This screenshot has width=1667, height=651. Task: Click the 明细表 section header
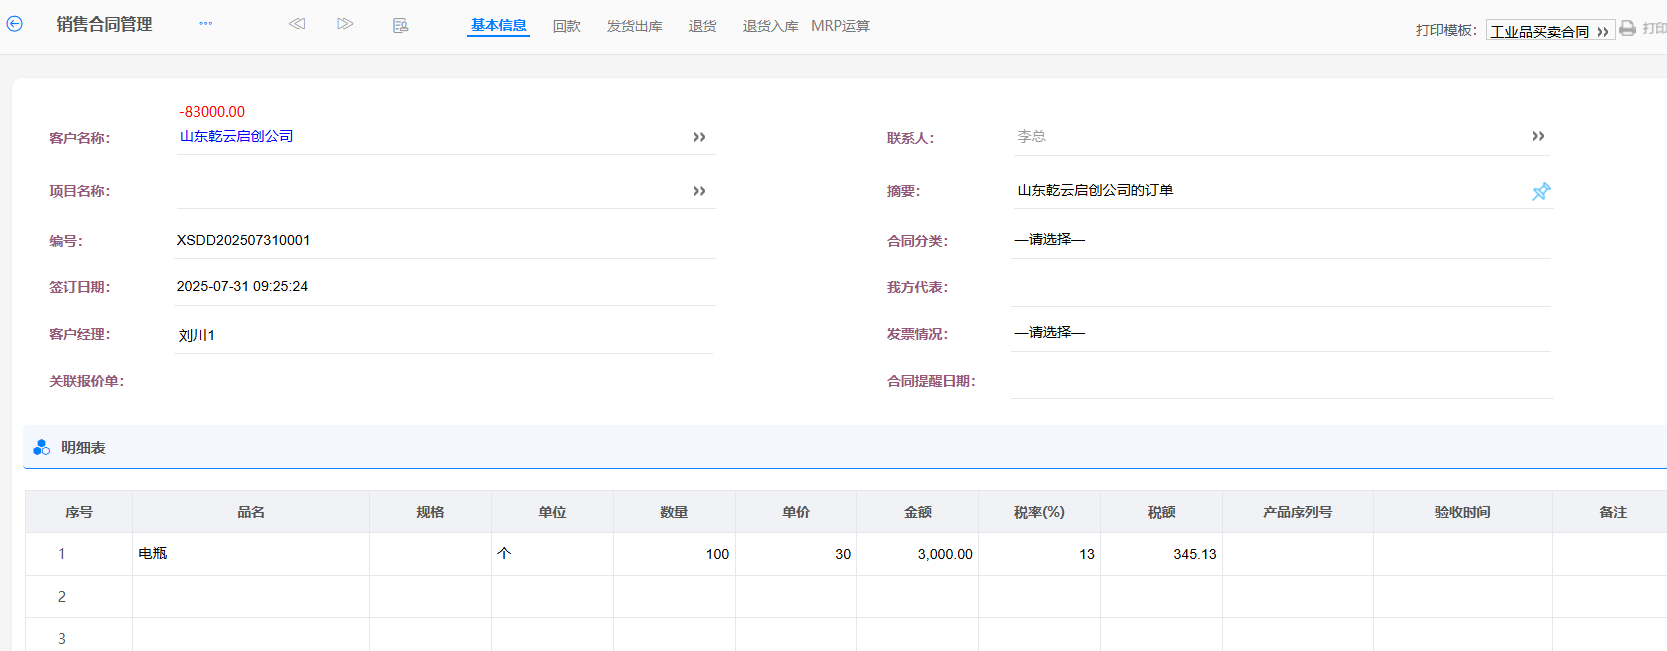point(845,447)
